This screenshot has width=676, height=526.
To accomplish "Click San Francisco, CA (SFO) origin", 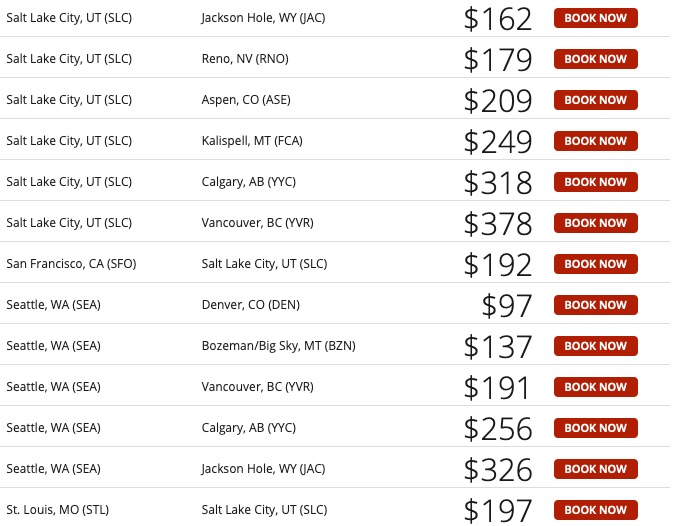I will [71, 264].
